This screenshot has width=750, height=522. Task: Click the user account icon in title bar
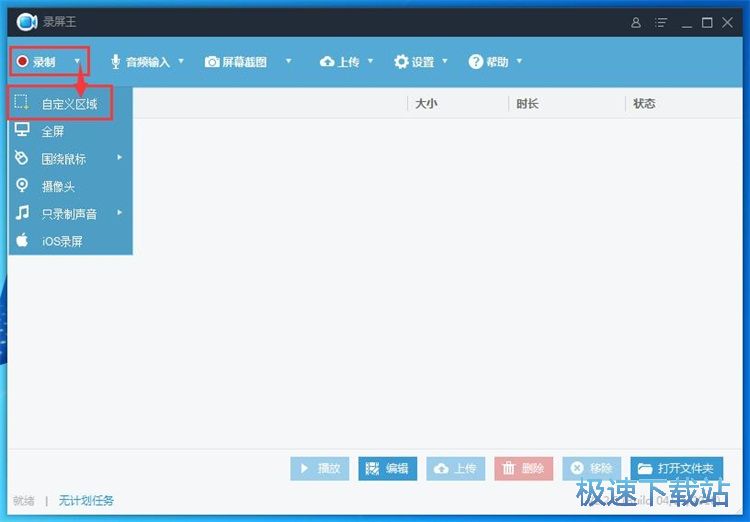coord(636,22)
